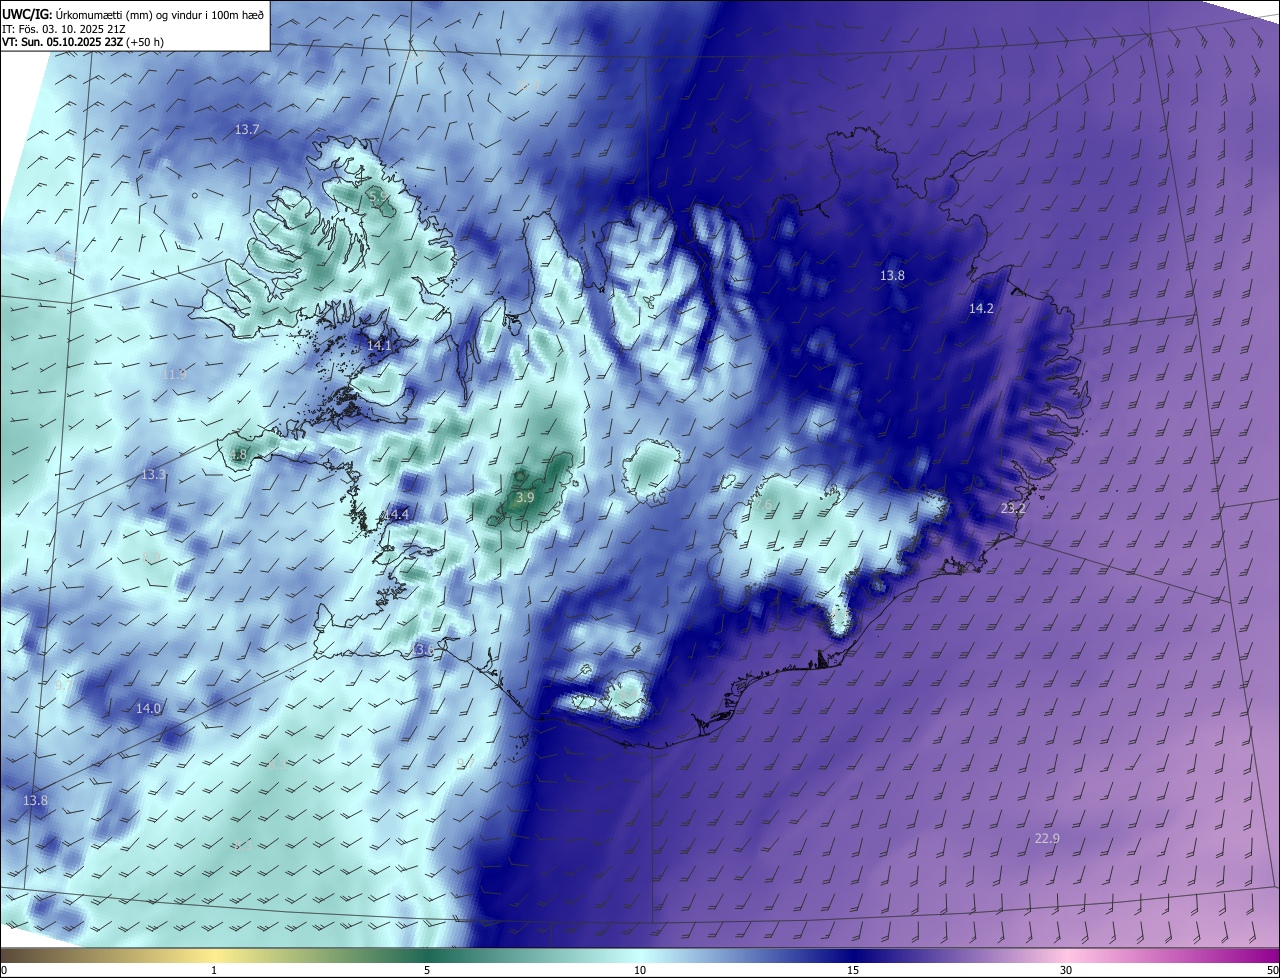
Task: Click the map value "13.3"
Action: click(x=153, y=474)
